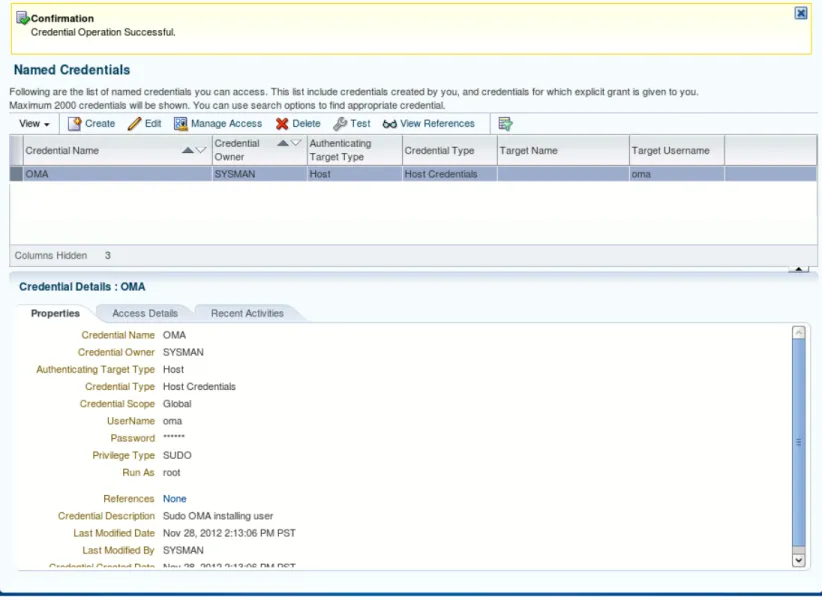Image resolution: width=822 pixels, height=600 pixels.
Task: Open Manage Access via its label
Action: 226,124
